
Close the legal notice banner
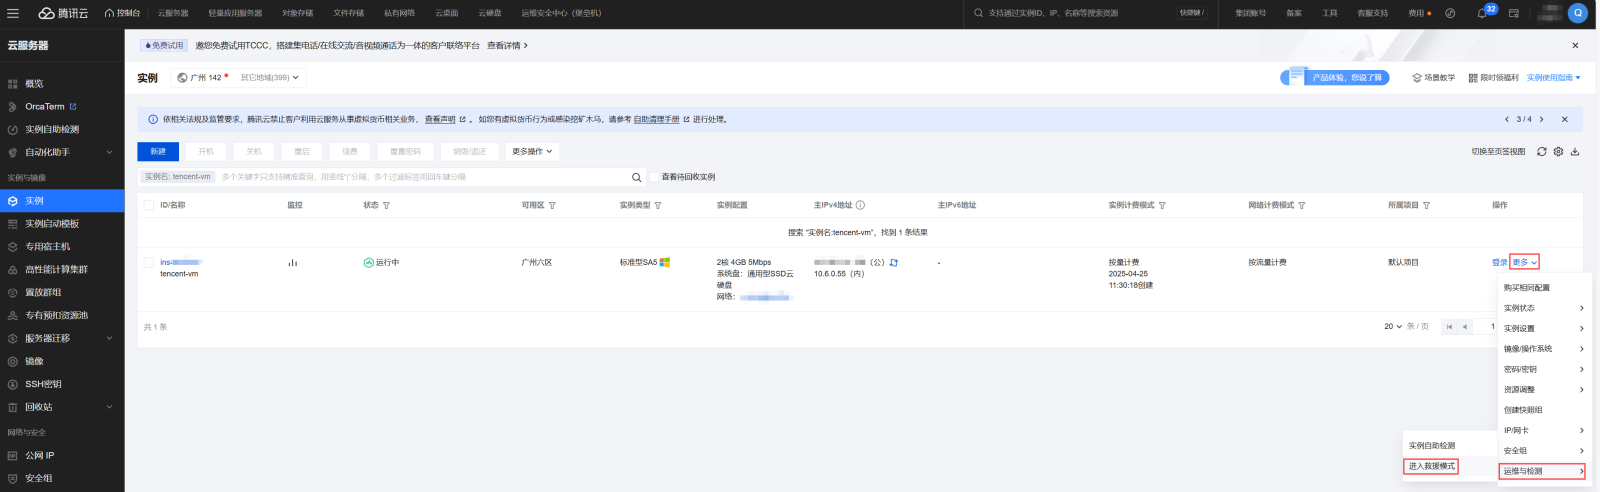click(x=1565, y=119)
